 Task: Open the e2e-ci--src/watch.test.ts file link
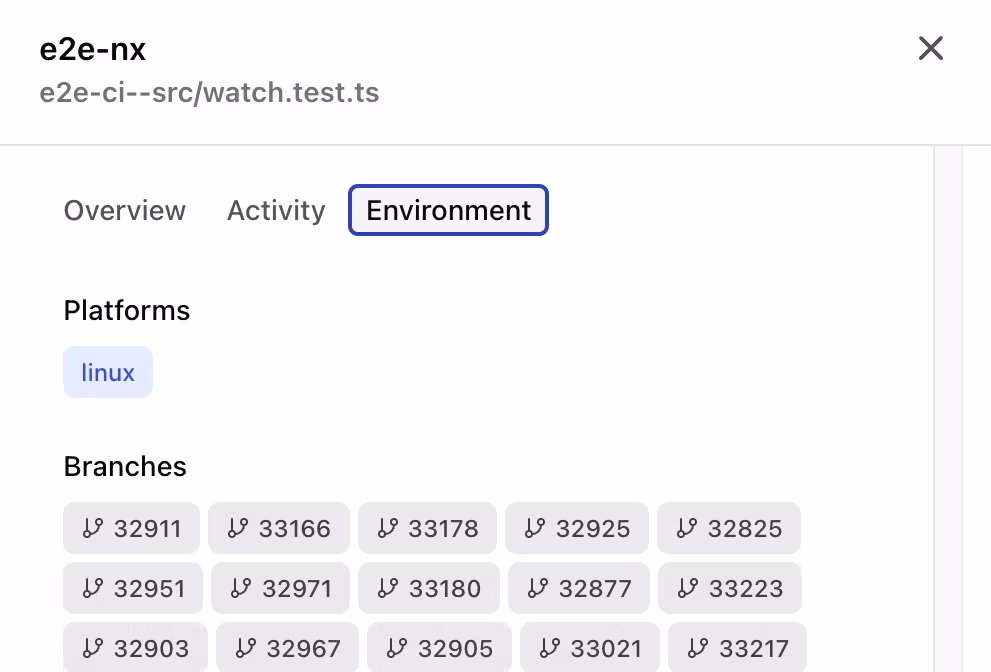tap(209, 92)
